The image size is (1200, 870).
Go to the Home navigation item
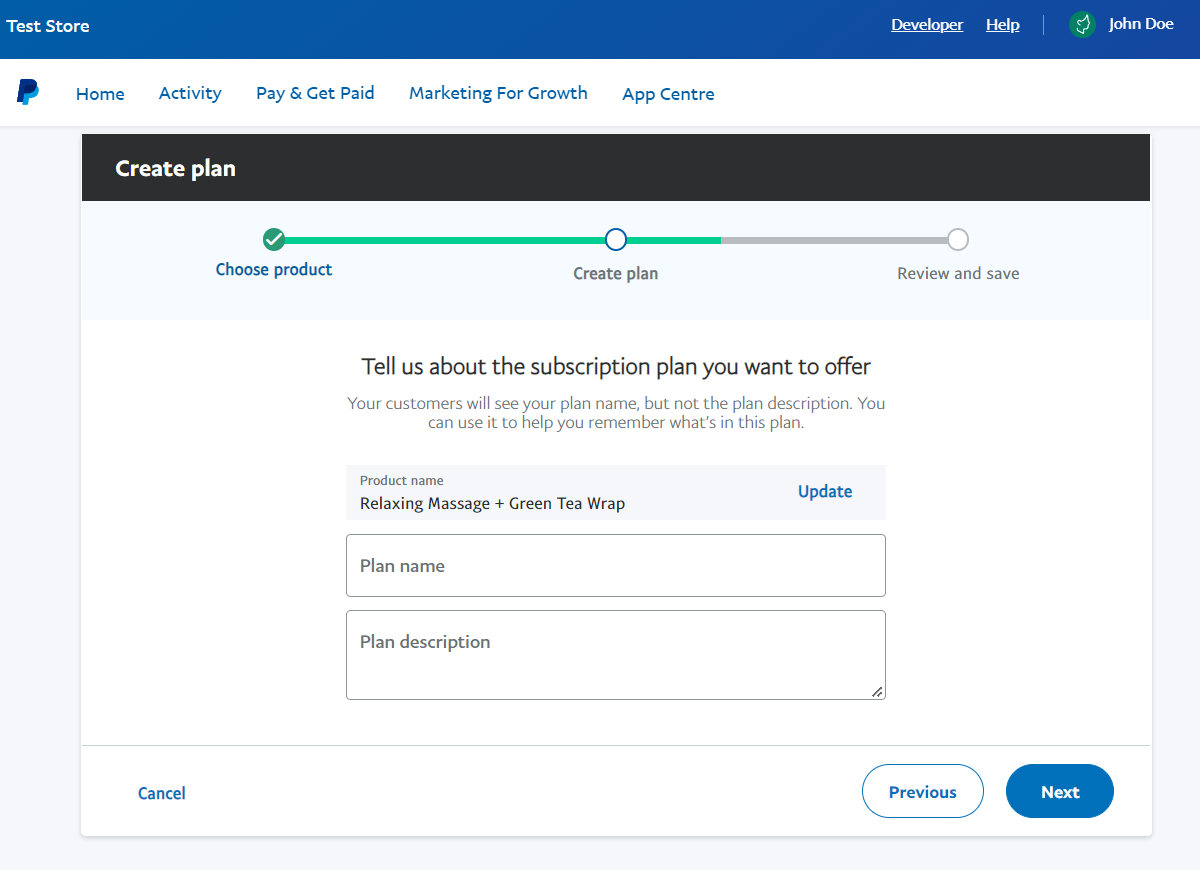[x=100, y=93]
